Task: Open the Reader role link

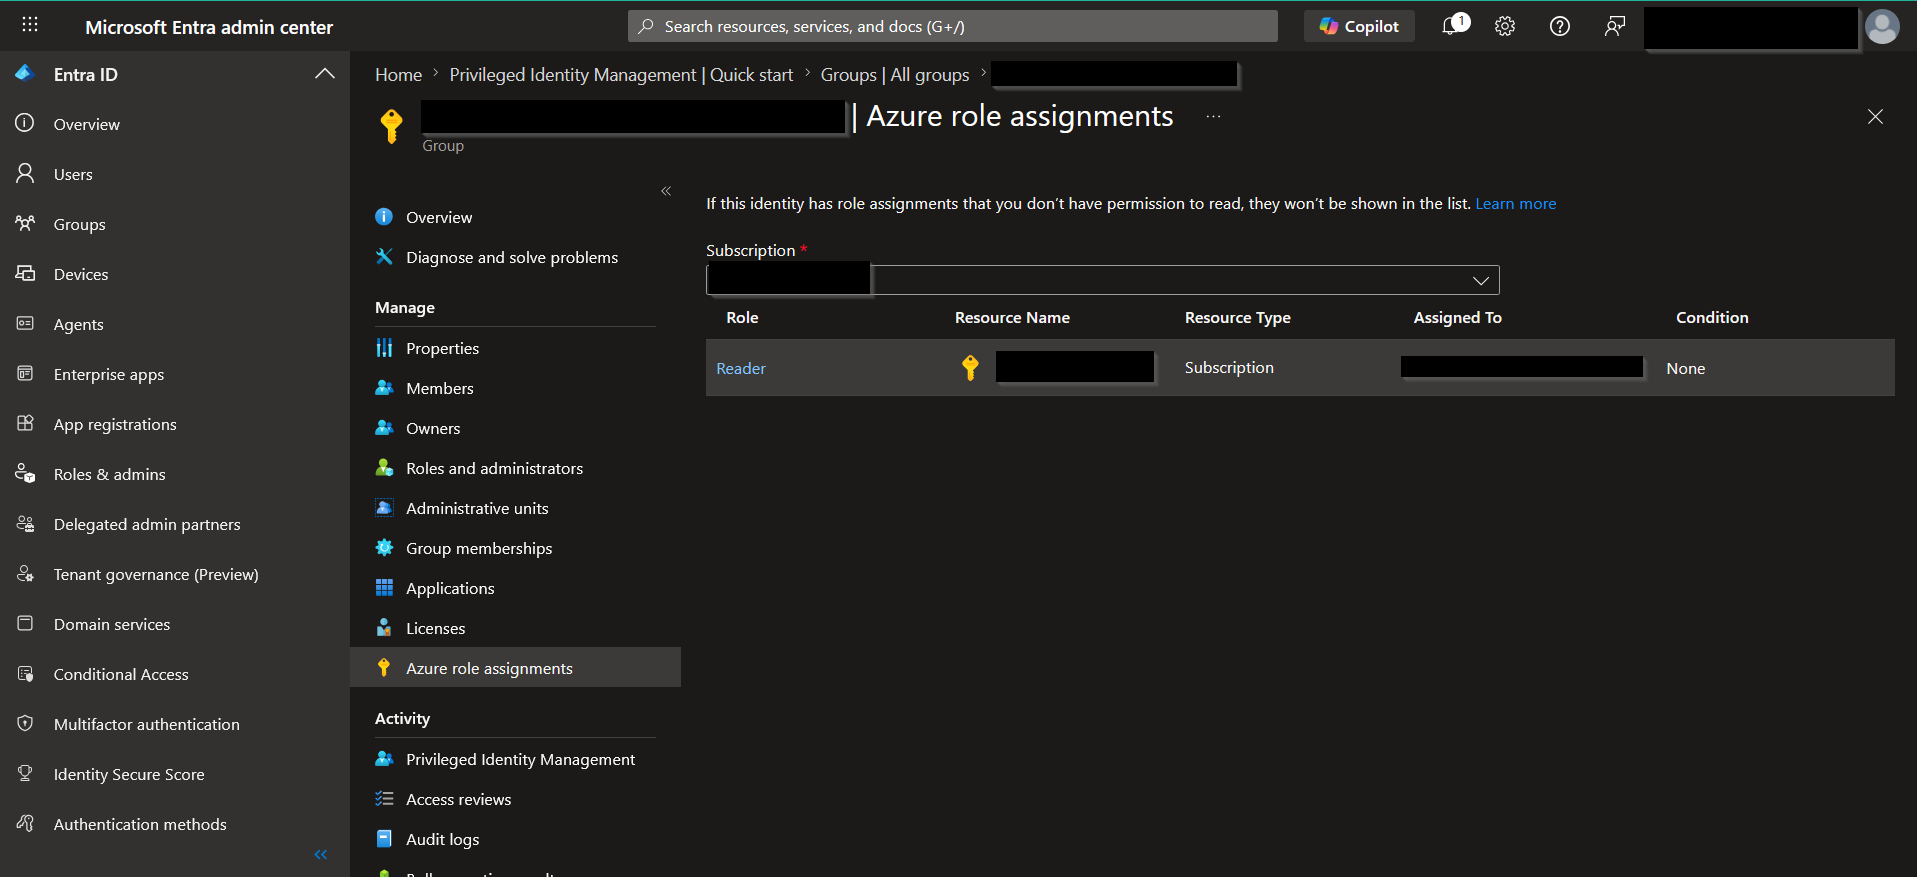Action: [x=741, y=368]
